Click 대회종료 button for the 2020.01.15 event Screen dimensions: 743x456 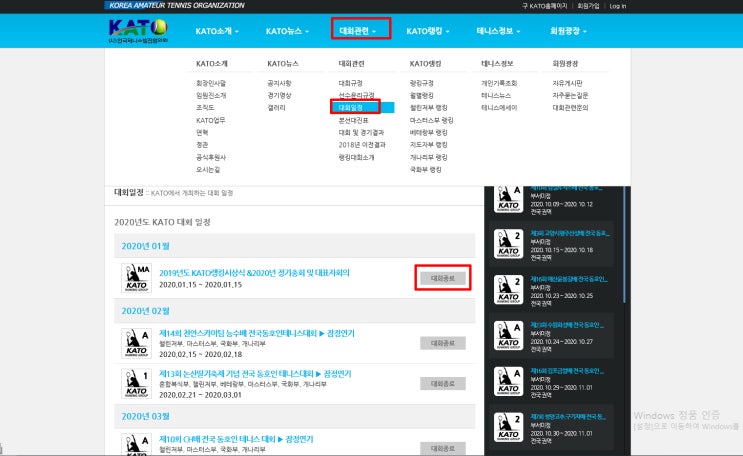coord(443,278)
